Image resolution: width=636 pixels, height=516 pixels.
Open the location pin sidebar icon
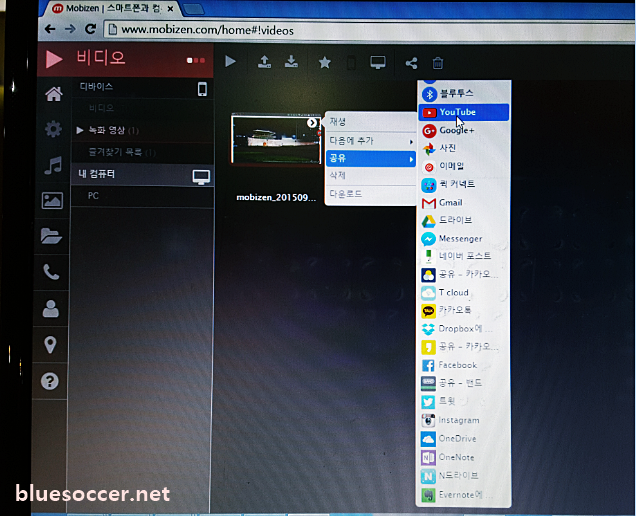point(50,345)
